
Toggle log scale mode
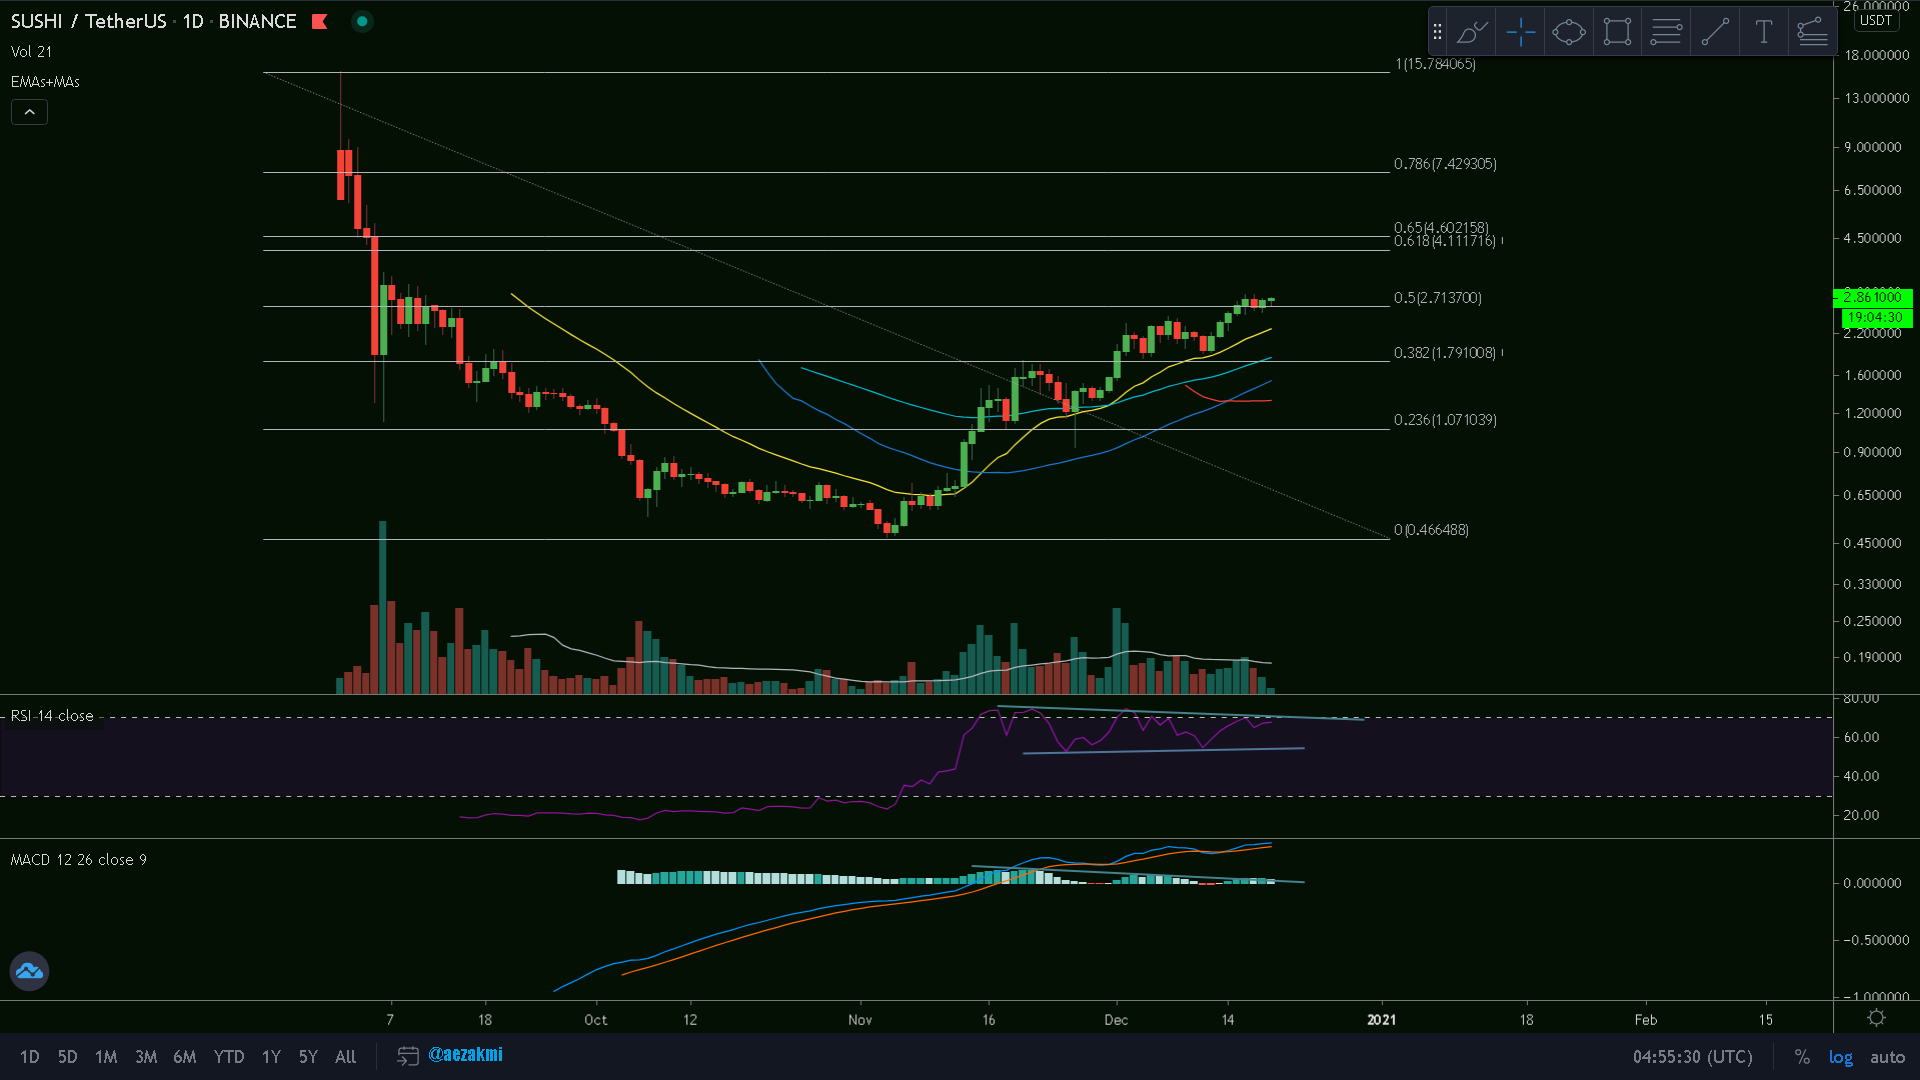[1840, 1057]
